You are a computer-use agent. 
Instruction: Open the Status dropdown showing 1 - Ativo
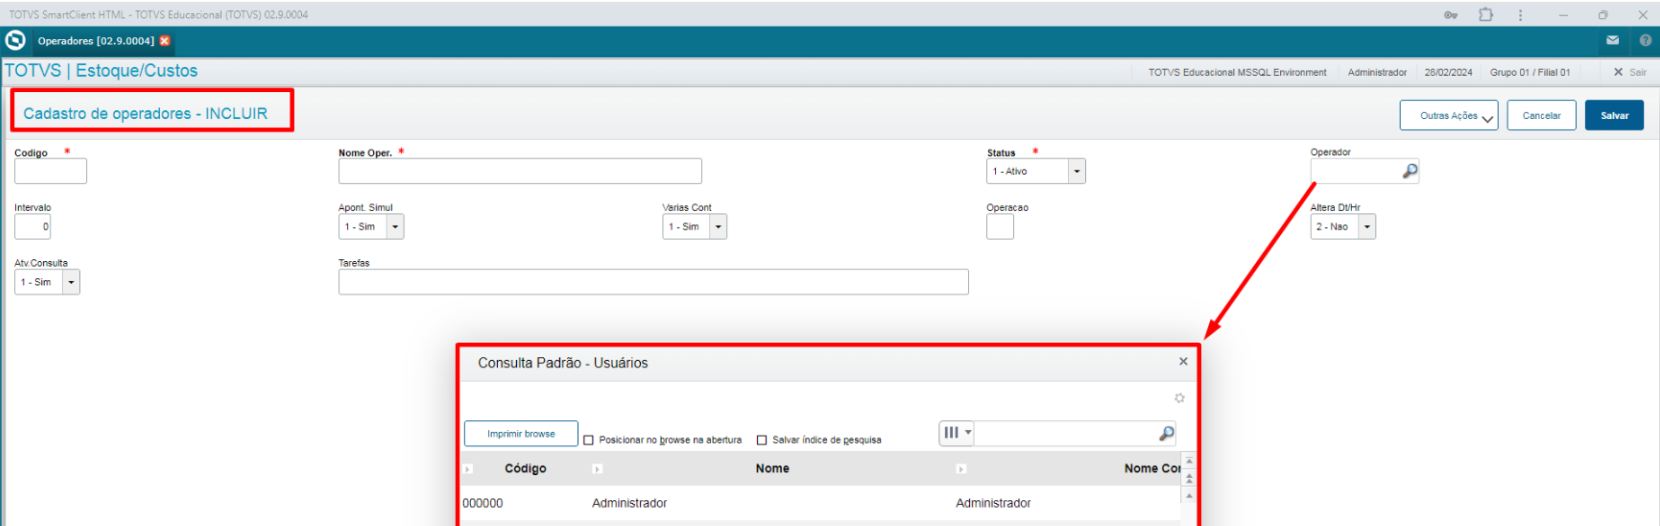point(1036,171)
